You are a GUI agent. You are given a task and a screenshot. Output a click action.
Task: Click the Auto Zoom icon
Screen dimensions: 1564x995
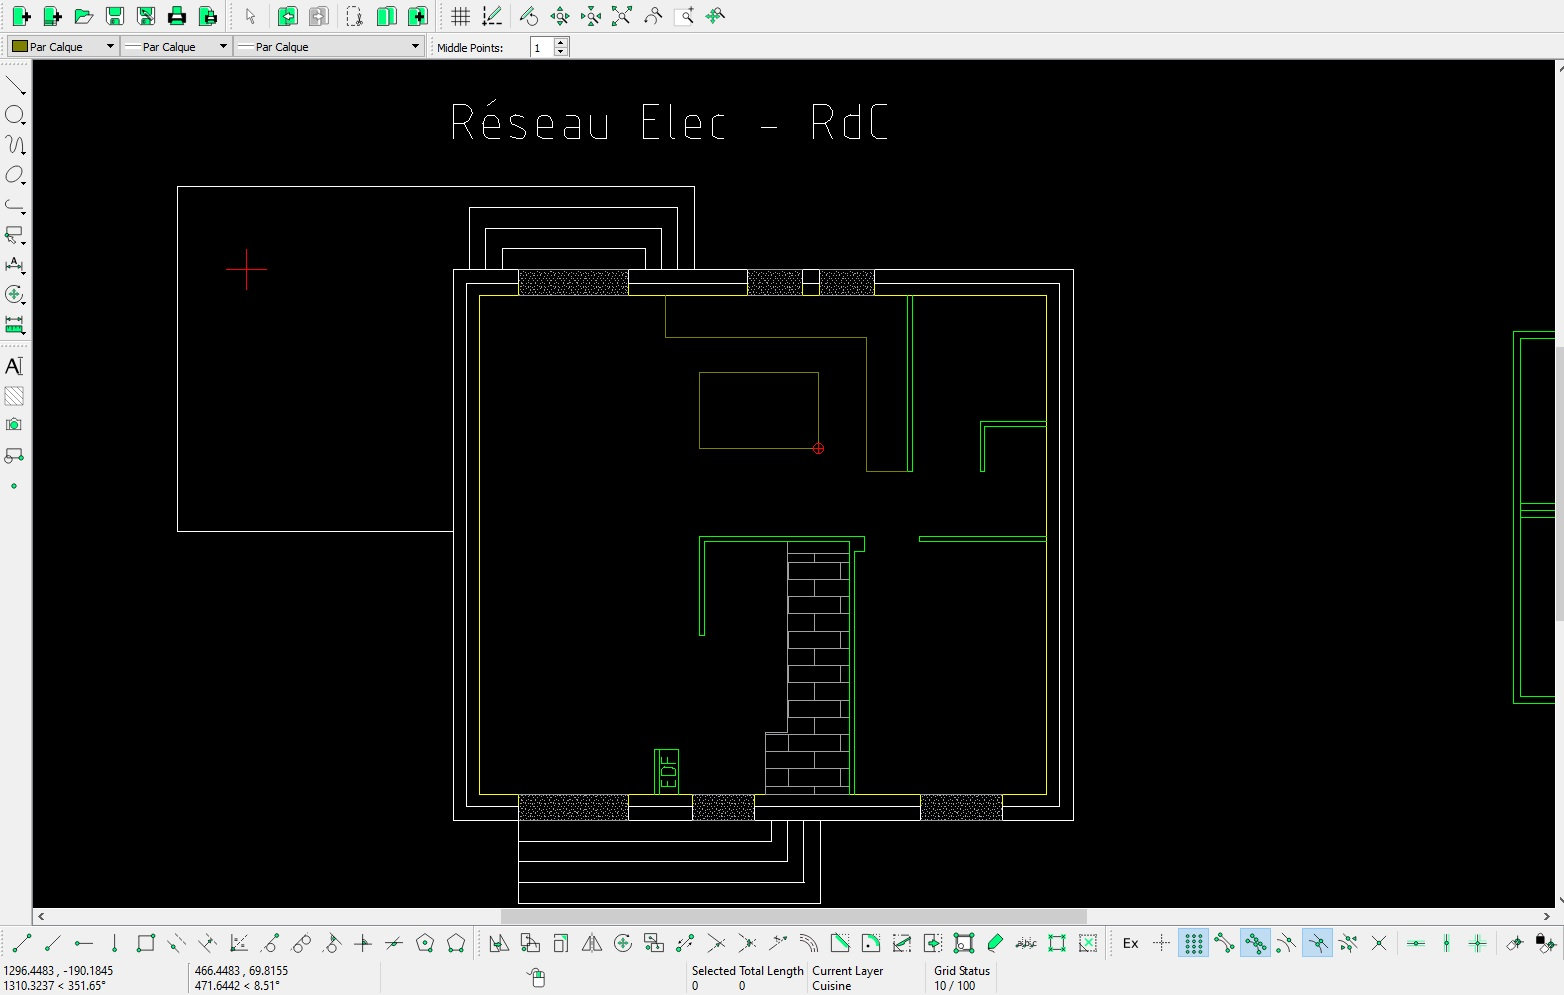[622, 16]
